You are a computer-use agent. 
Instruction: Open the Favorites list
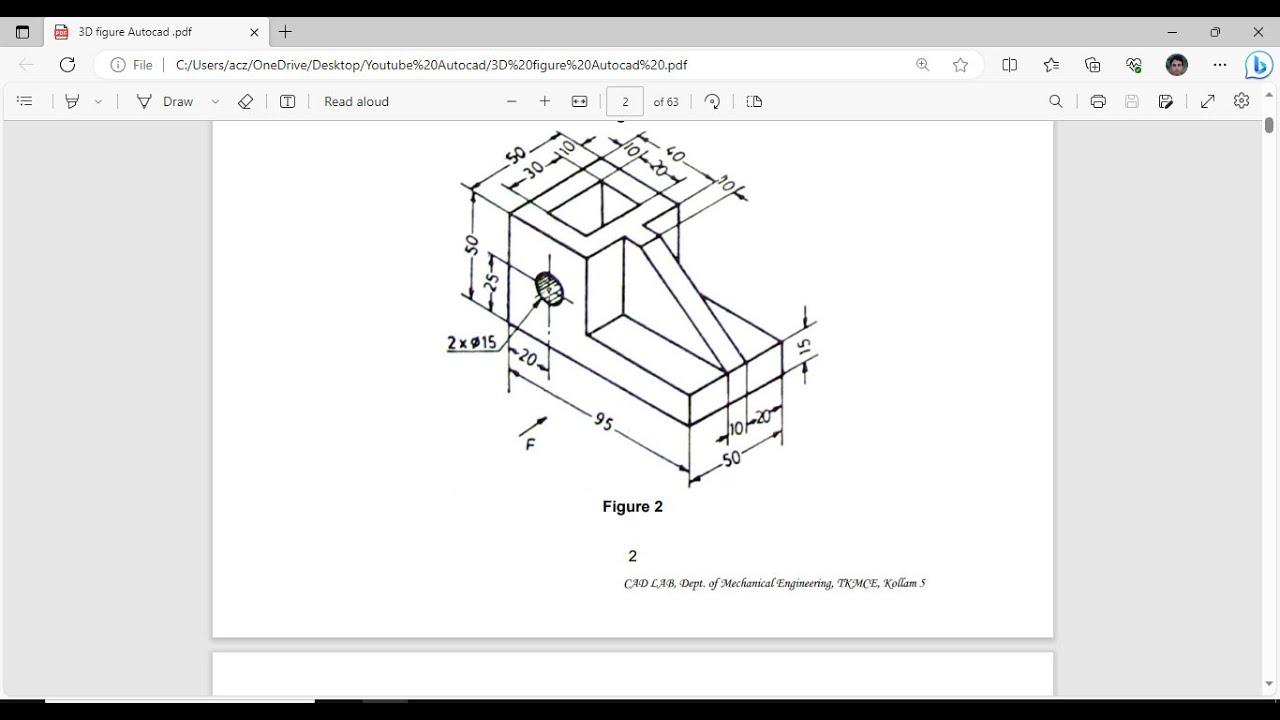click(x=1051, y=65)
